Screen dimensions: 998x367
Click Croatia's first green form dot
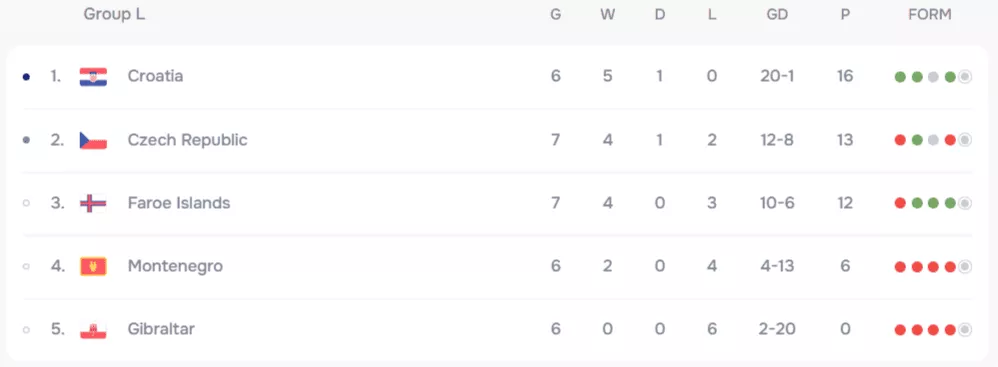(900, 77)
